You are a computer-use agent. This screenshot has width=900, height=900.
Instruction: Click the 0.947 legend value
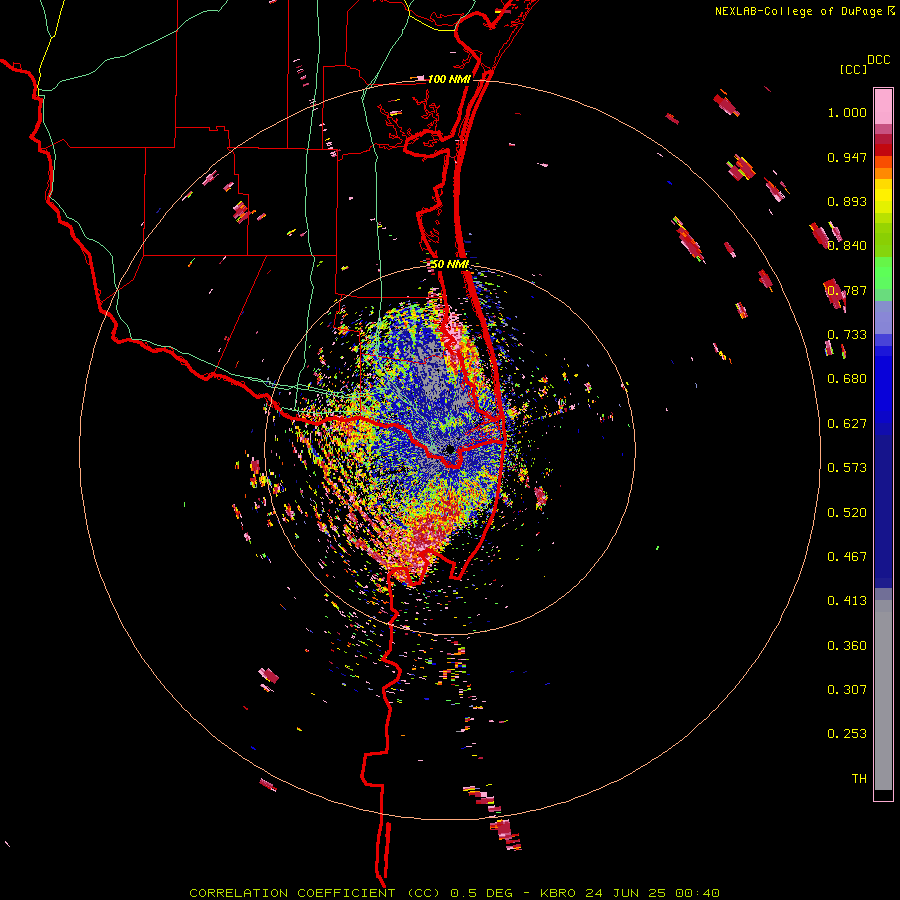point(847,157)
